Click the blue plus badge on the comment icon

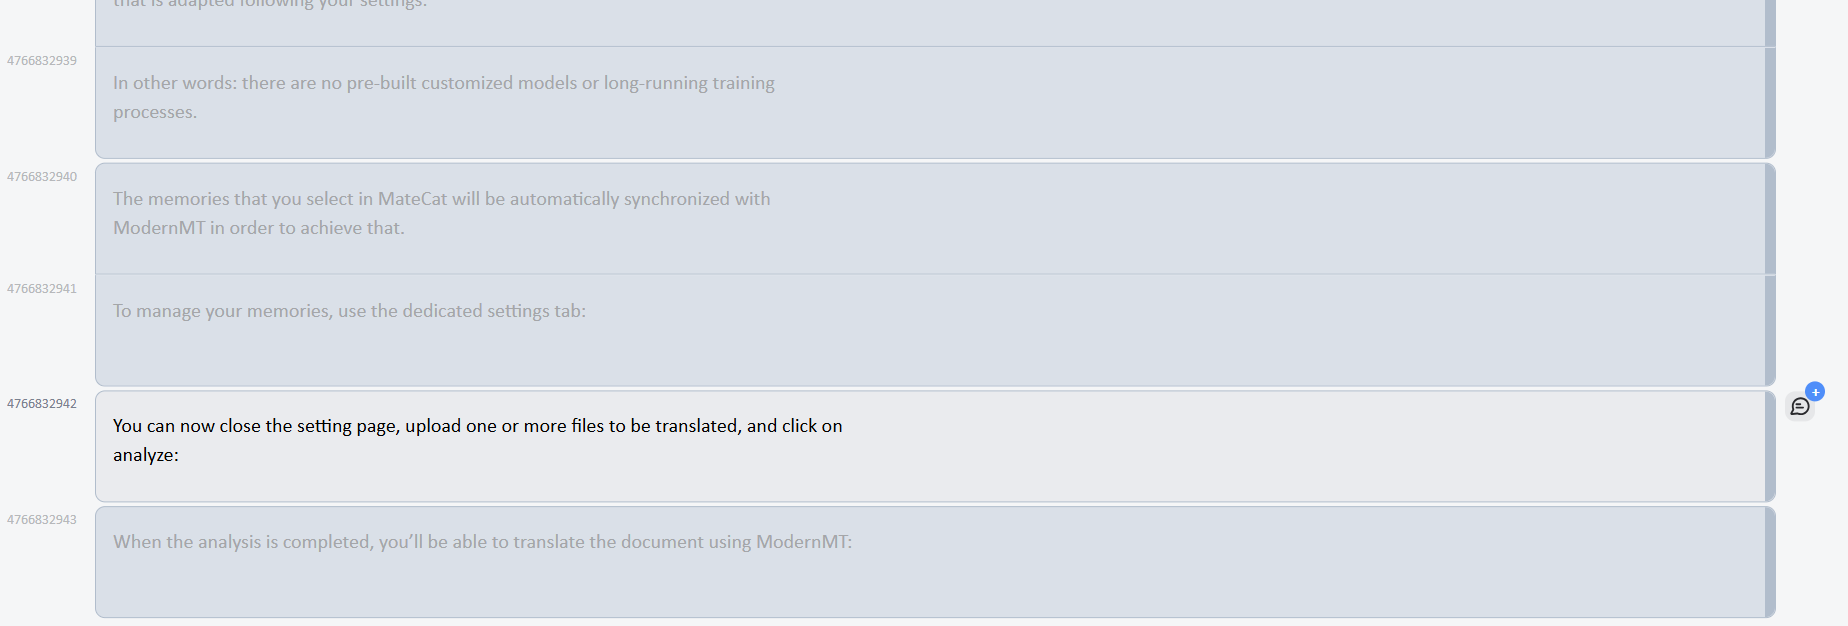(1815, 392)
